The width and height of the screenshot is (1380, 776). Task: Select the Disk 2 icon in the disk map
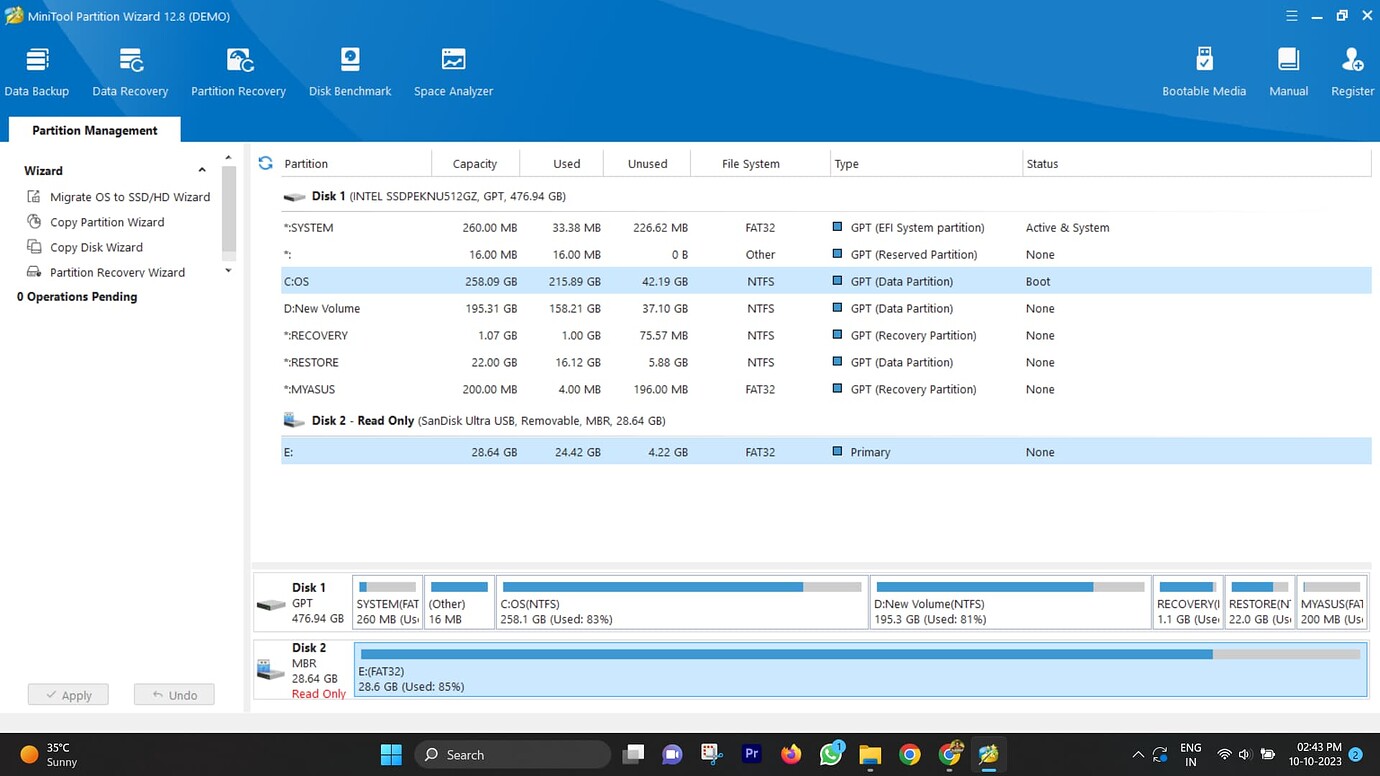click(268, 669)
